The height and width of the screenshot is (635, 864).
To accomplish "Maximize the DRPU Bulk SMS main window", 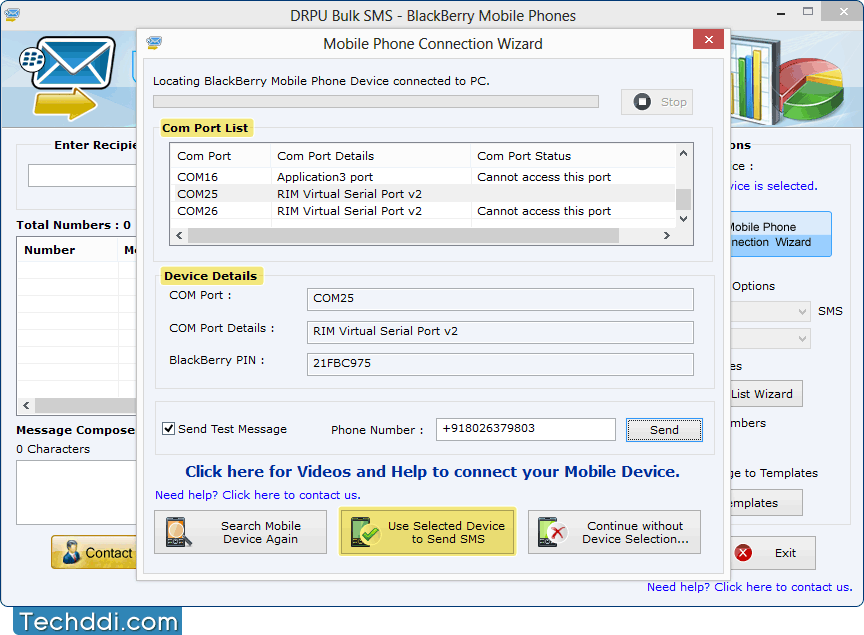I will (808, 12).
